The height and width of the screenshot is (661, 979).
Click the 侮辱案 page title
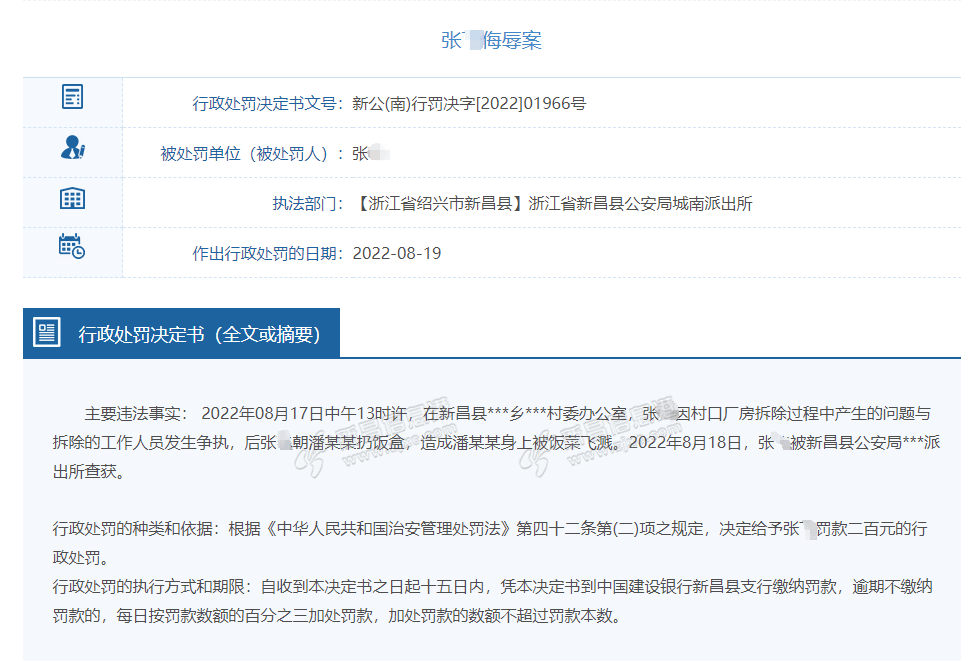point(512,41)
